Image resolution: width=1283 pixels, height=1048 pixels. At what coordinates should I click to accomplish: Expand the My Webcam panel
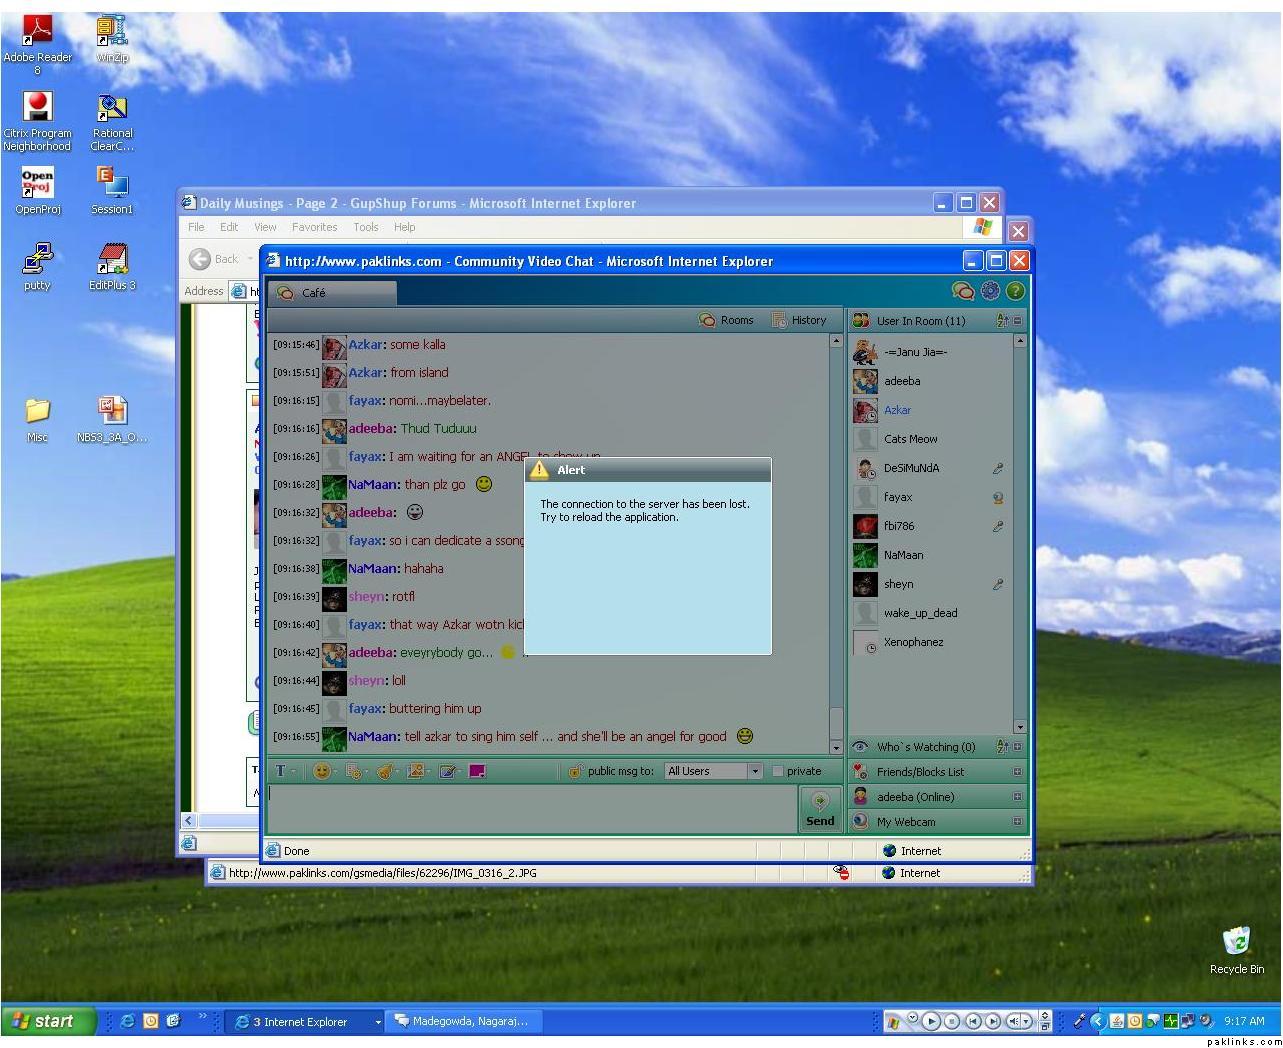click(x=1017, y=822)
